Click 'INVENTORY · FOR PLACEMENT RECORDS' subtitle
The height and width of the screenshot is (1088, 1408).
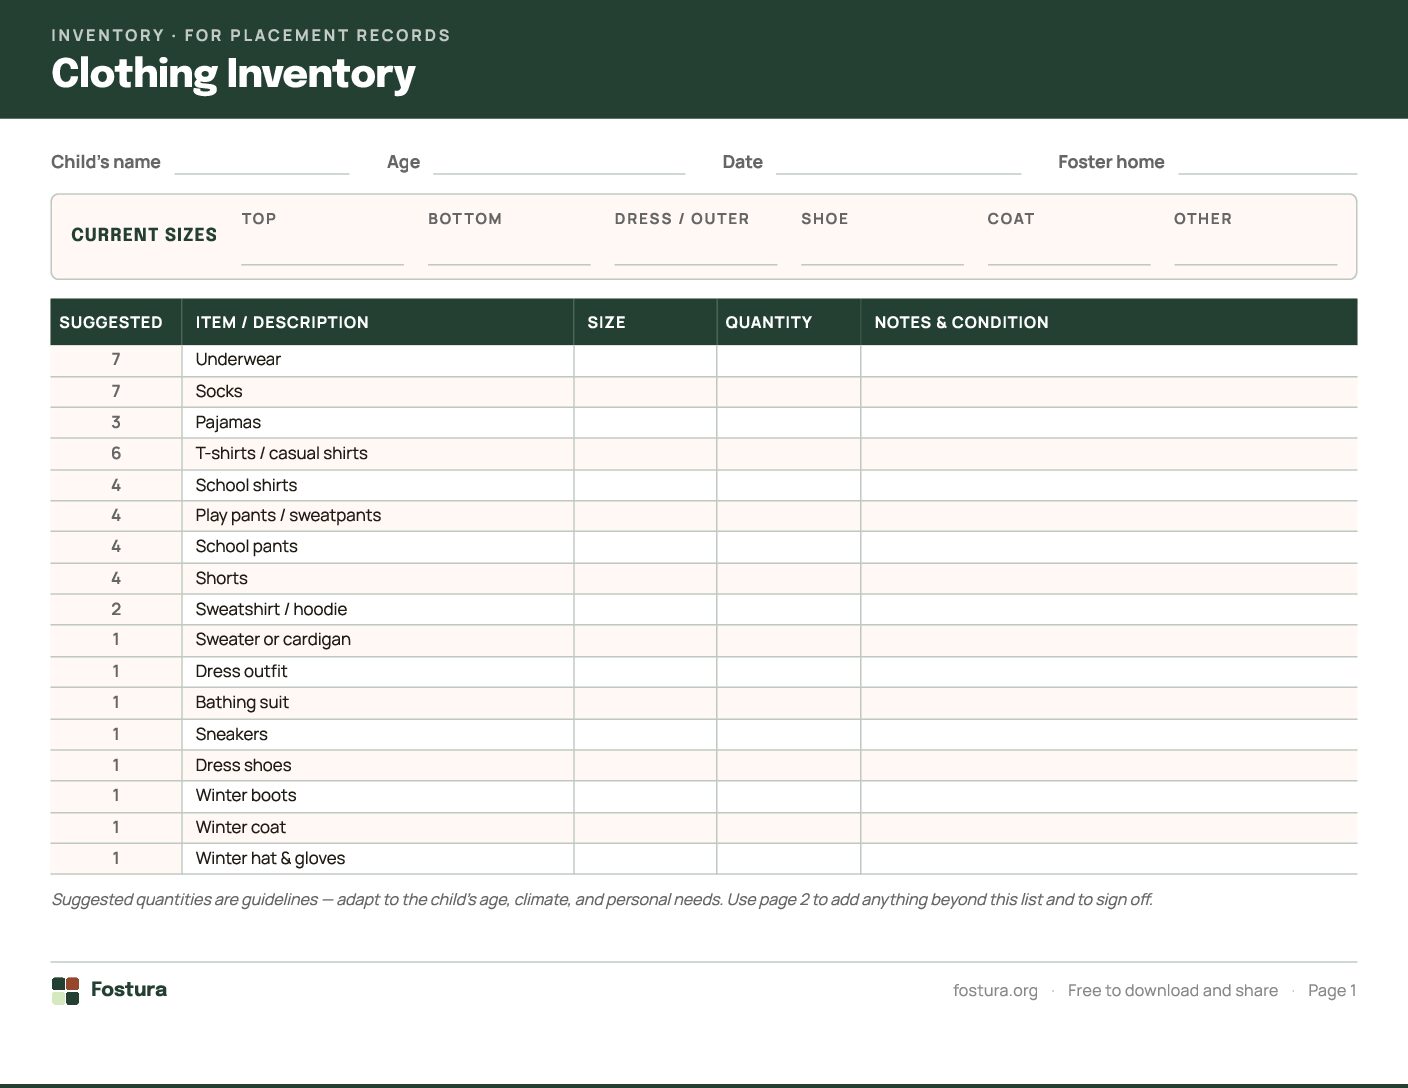point(251,35)
